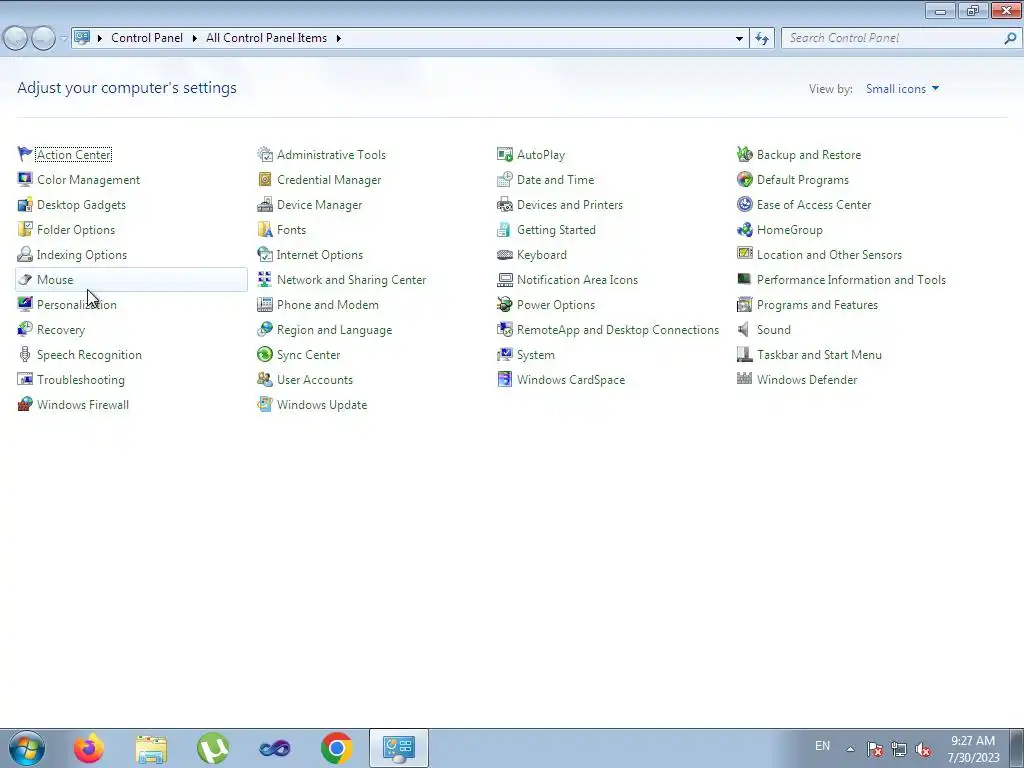Screen dimensions: 1024x768
Task: Open the Windows Start menu orb
Action: pyautogui.click(x=27, y=748)
